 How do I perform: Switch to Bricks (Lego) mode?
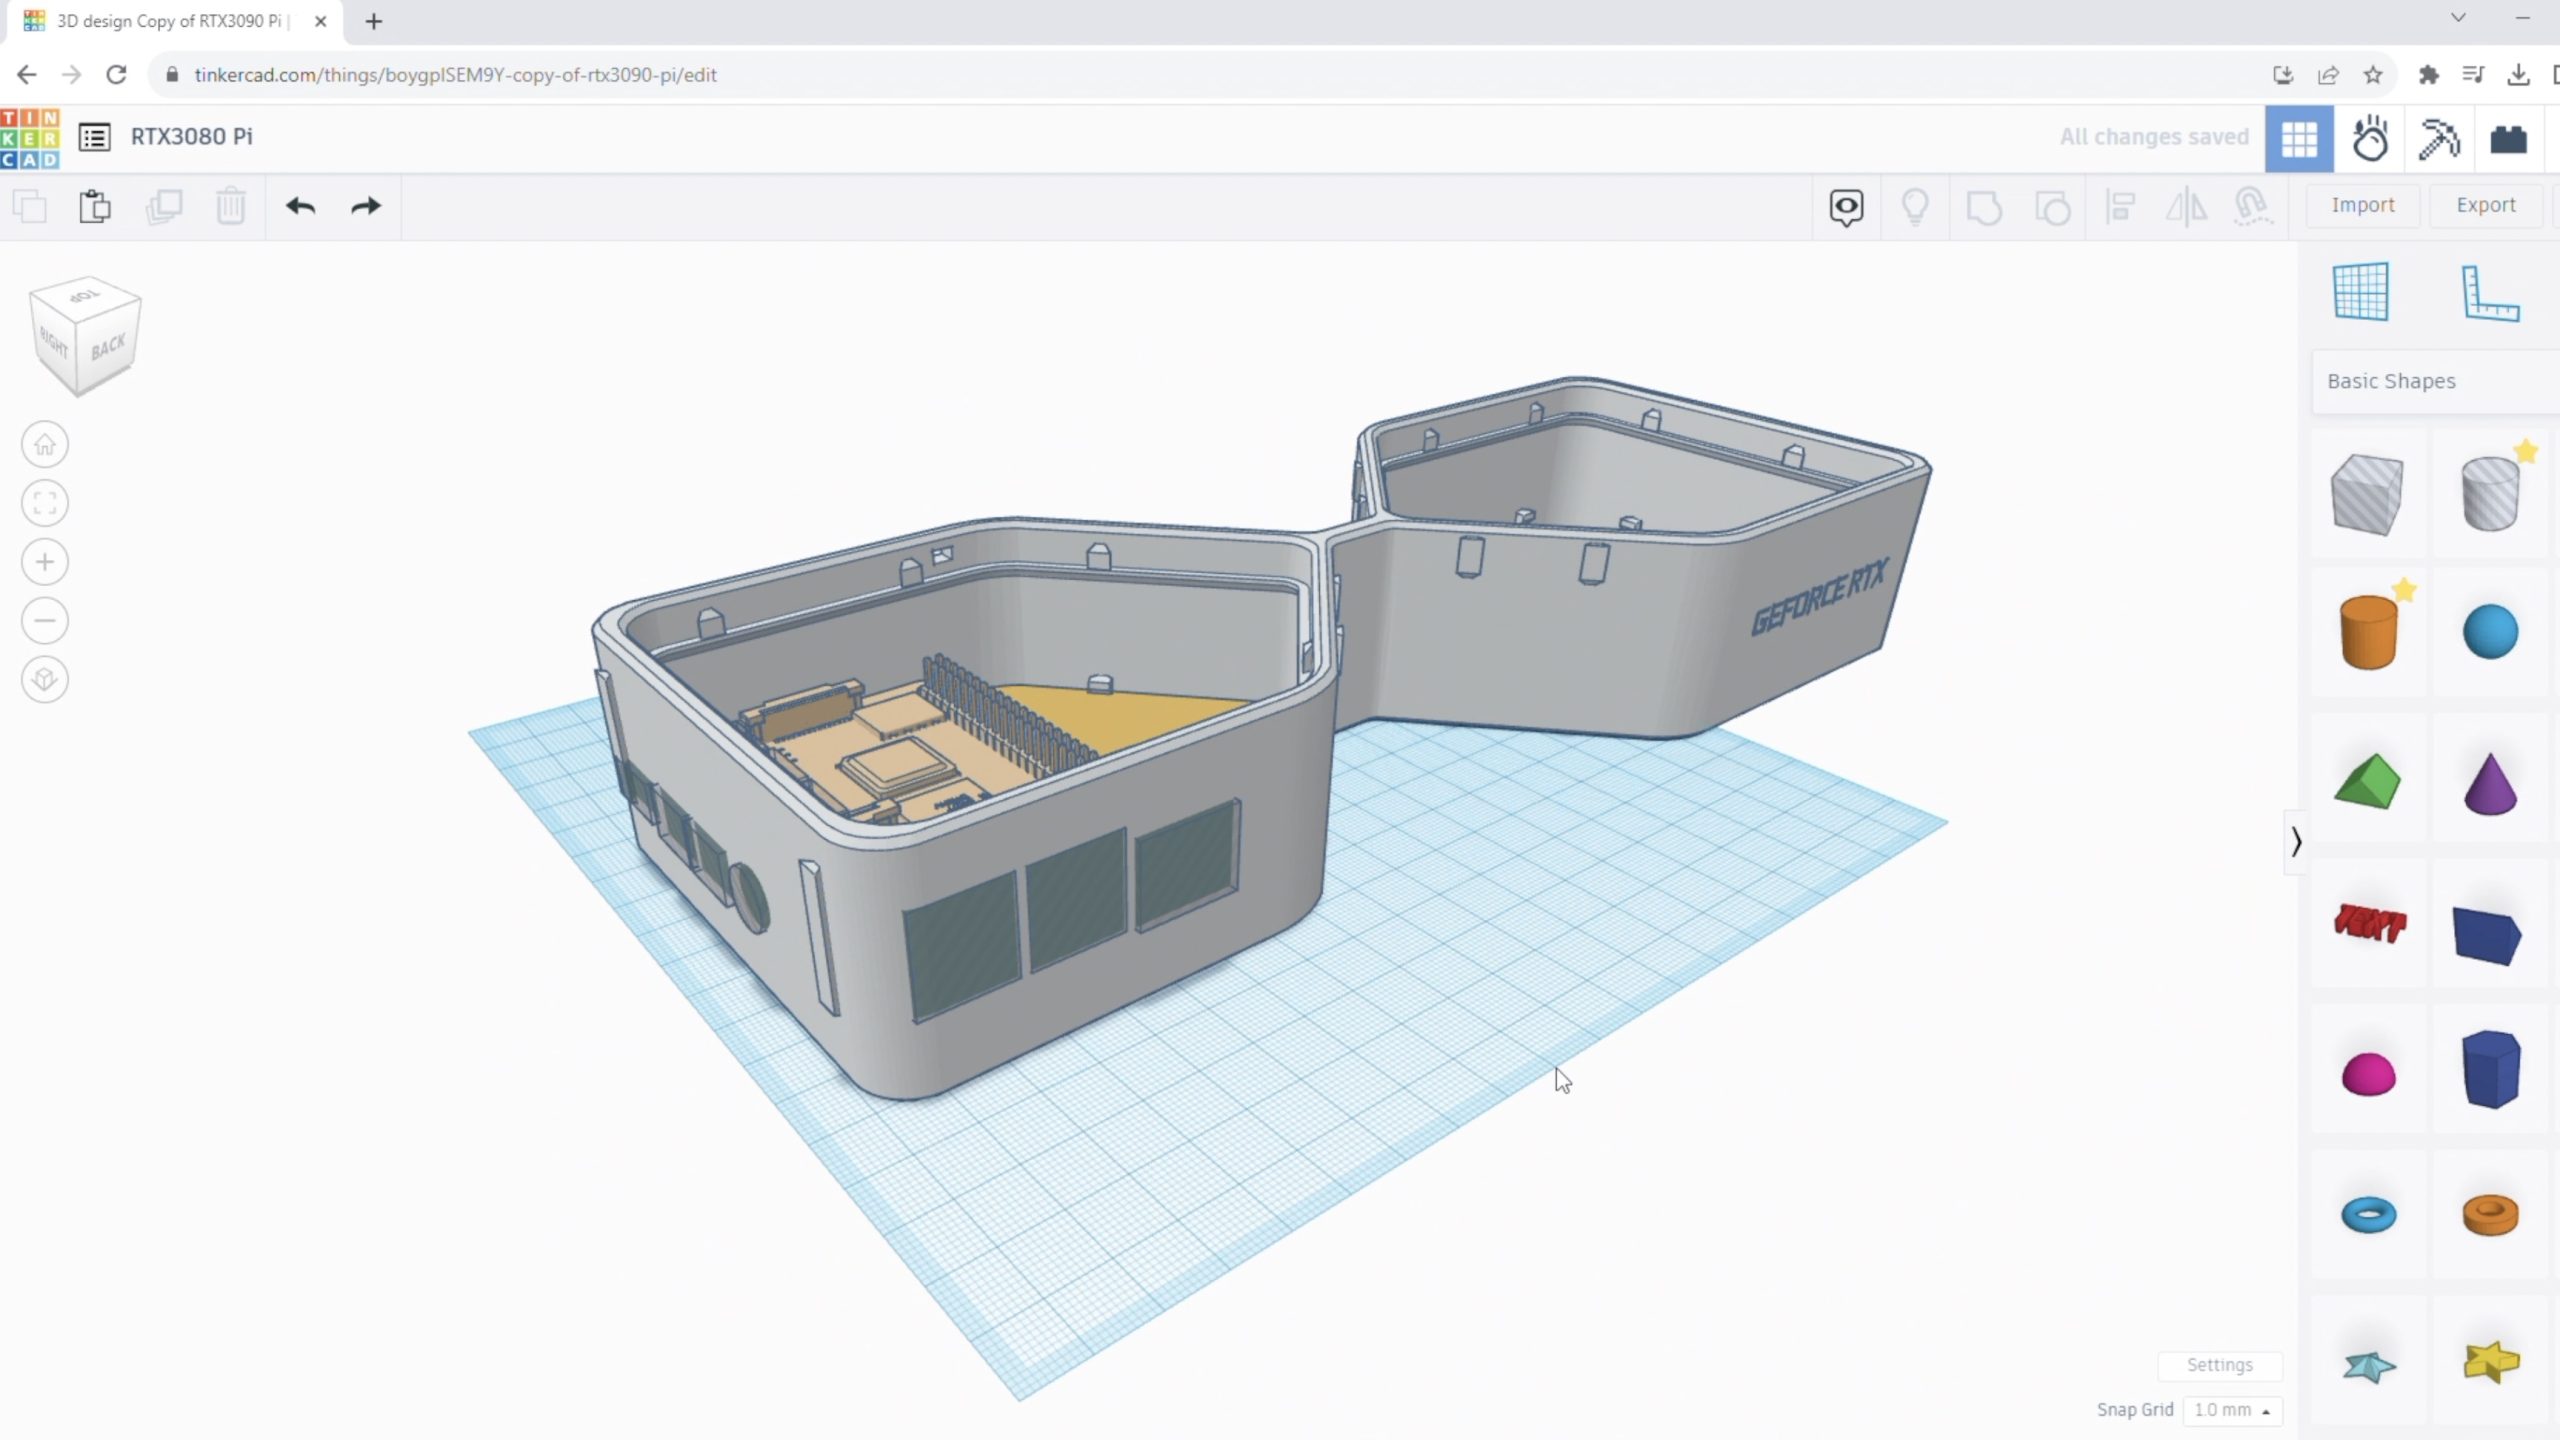[x=2508, y=138]
